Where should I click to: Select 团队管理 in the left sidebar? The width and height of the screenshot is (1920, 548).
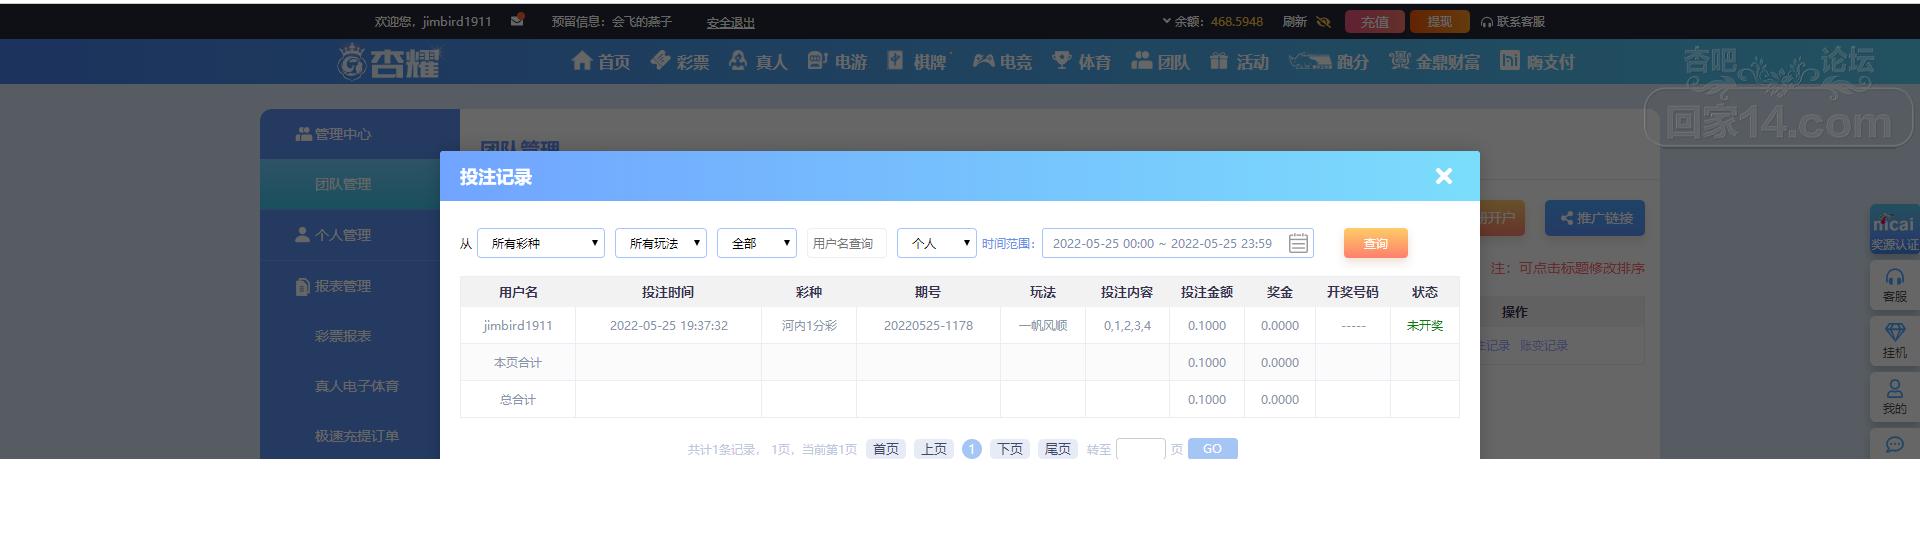point(342,184)
